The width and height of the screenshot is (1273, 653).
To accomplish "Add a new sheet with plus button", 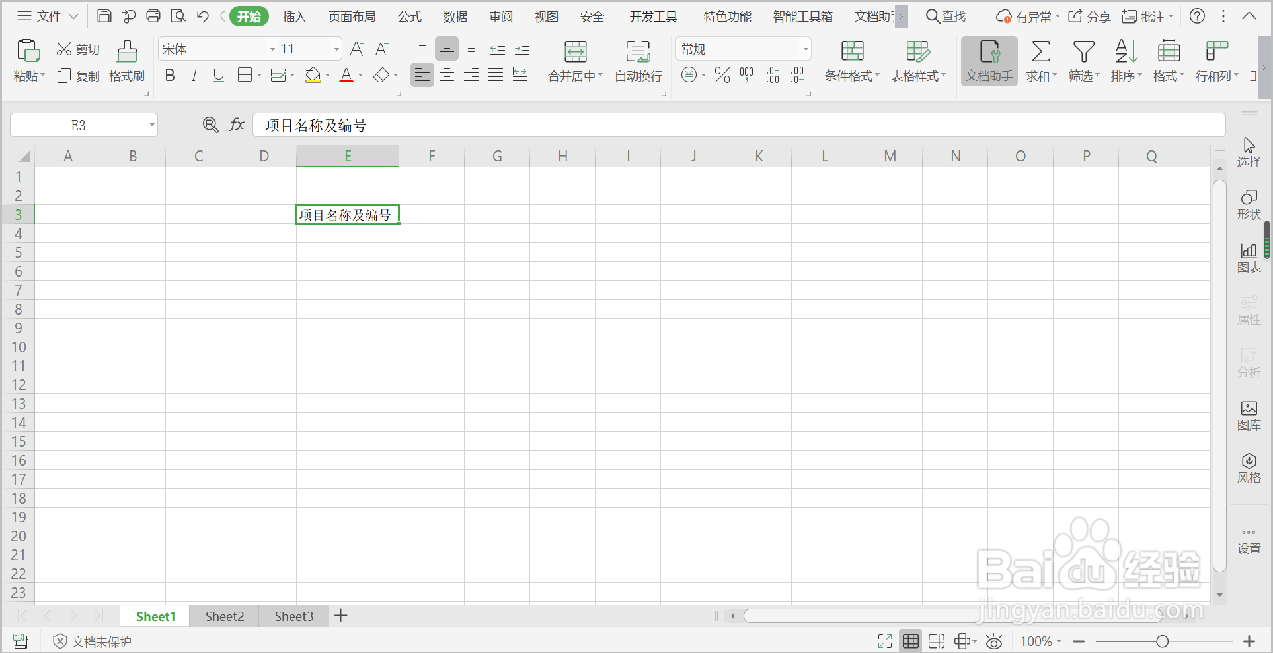I will [340, 616].
